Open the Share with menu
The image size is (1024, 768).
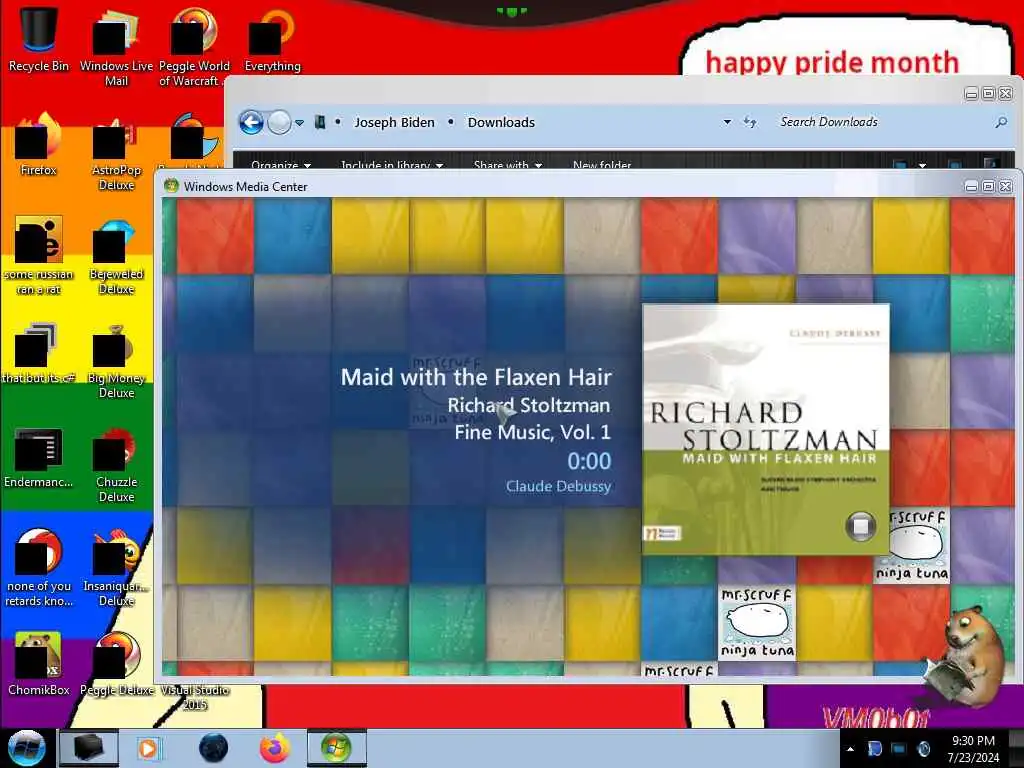pos(507,165)
